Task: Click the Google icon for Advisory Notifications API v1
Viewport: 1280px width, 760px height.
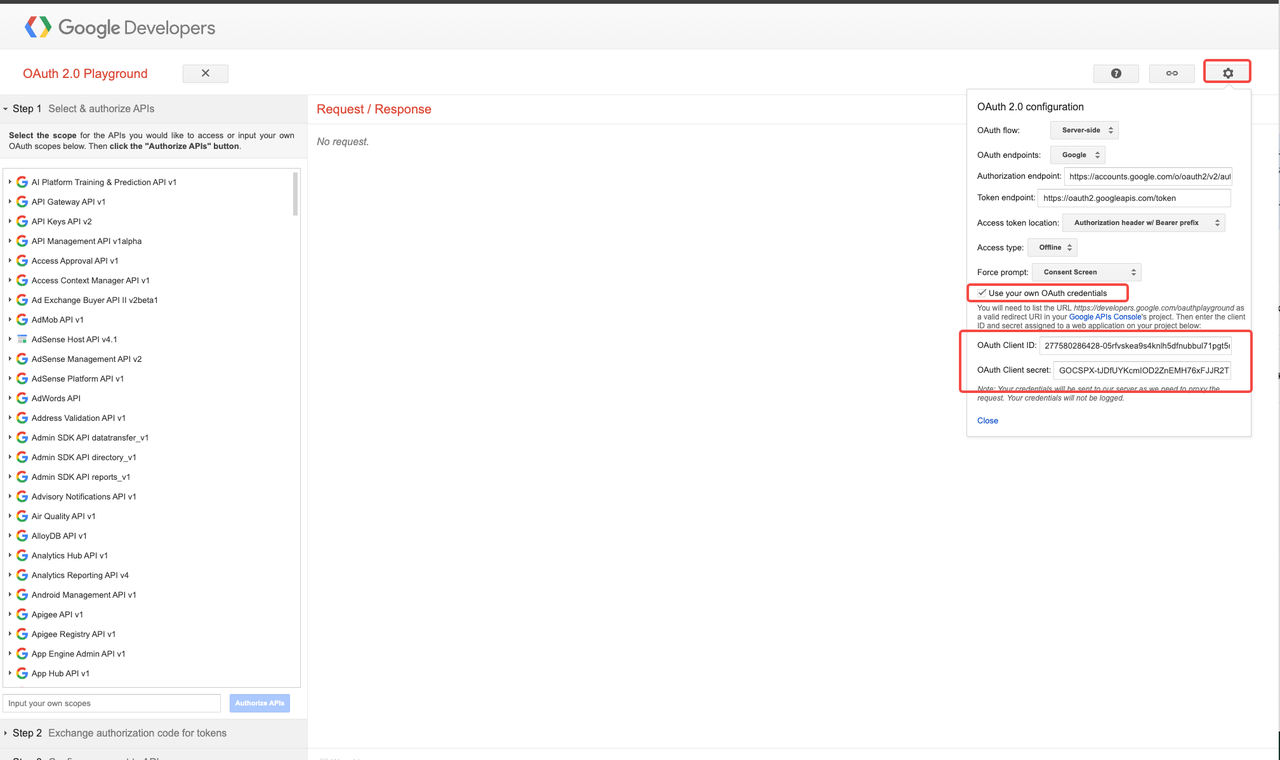Action: pyautogui.click(x=22, y=496)
